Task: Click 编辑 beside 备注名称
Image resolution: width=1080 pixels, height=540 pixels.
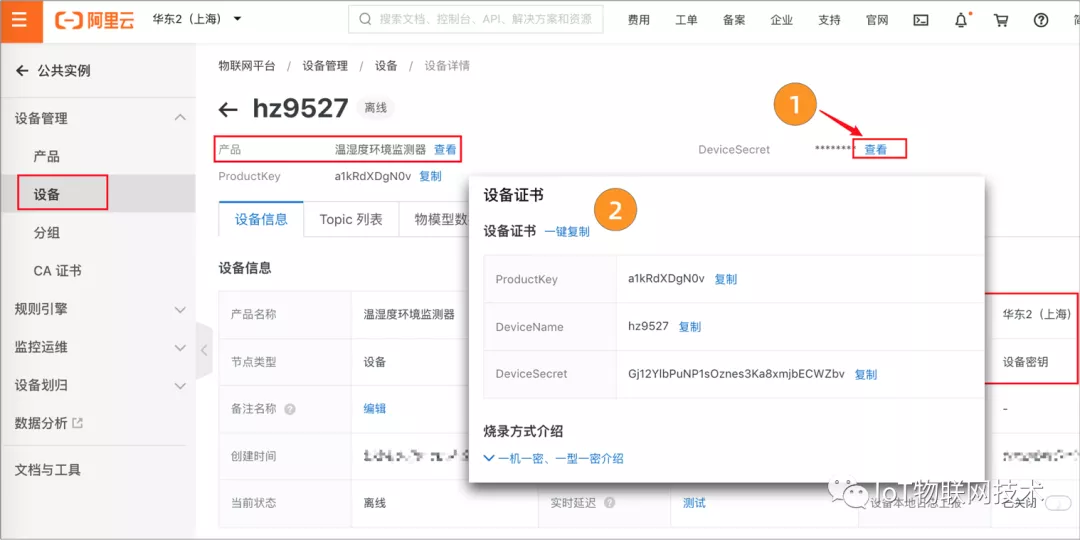Action: (x=375, y=408)
